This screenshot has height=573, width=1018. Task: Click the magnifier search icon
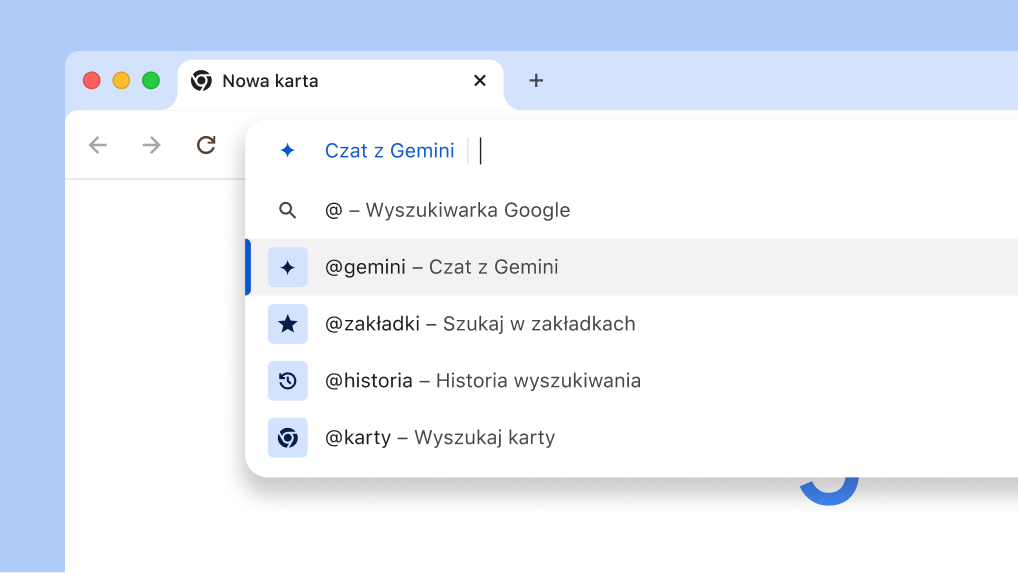pyautogui.click(x=288, y=210)
